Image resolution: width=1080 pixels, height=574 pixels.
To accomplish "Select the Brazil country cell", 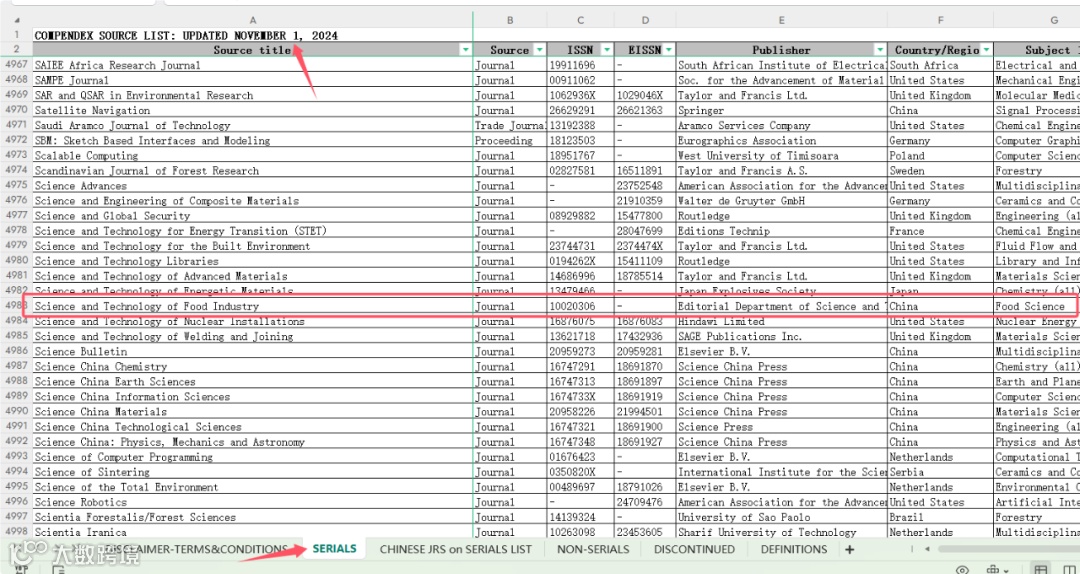I will click(x=940, y=517).
